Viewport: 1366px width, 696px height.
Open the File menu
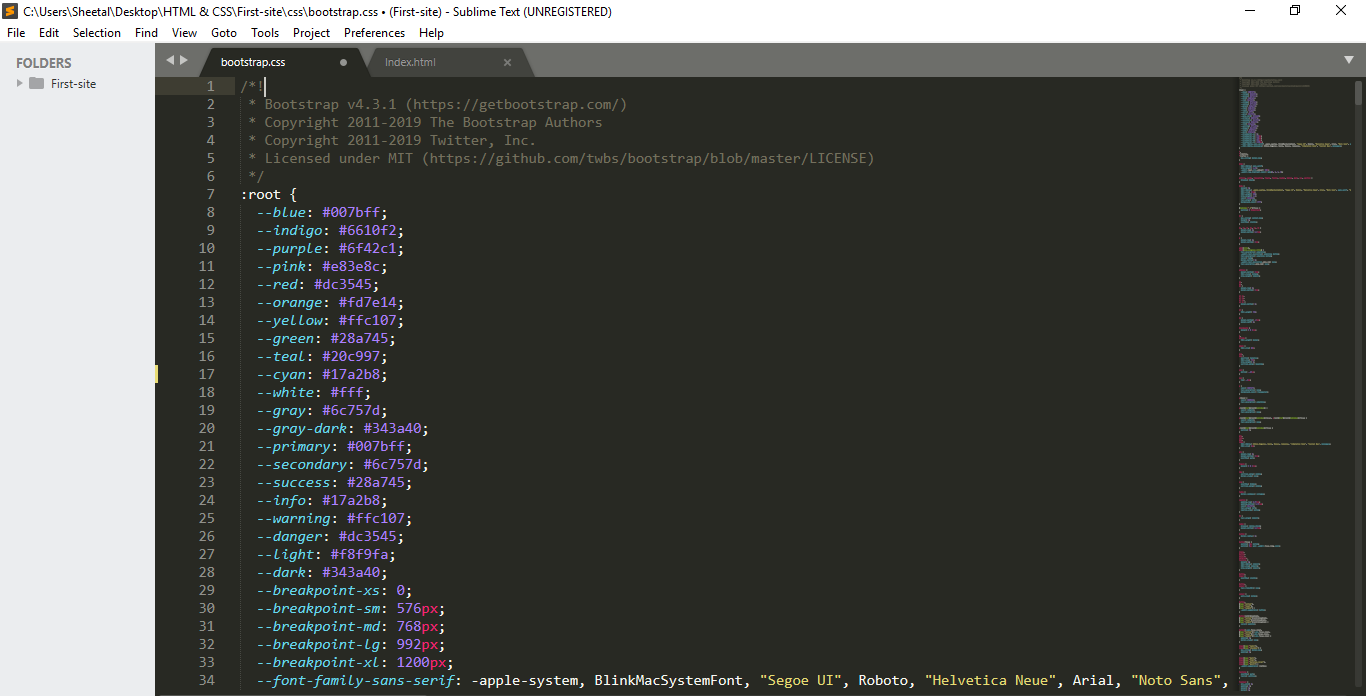click(16, 33)
